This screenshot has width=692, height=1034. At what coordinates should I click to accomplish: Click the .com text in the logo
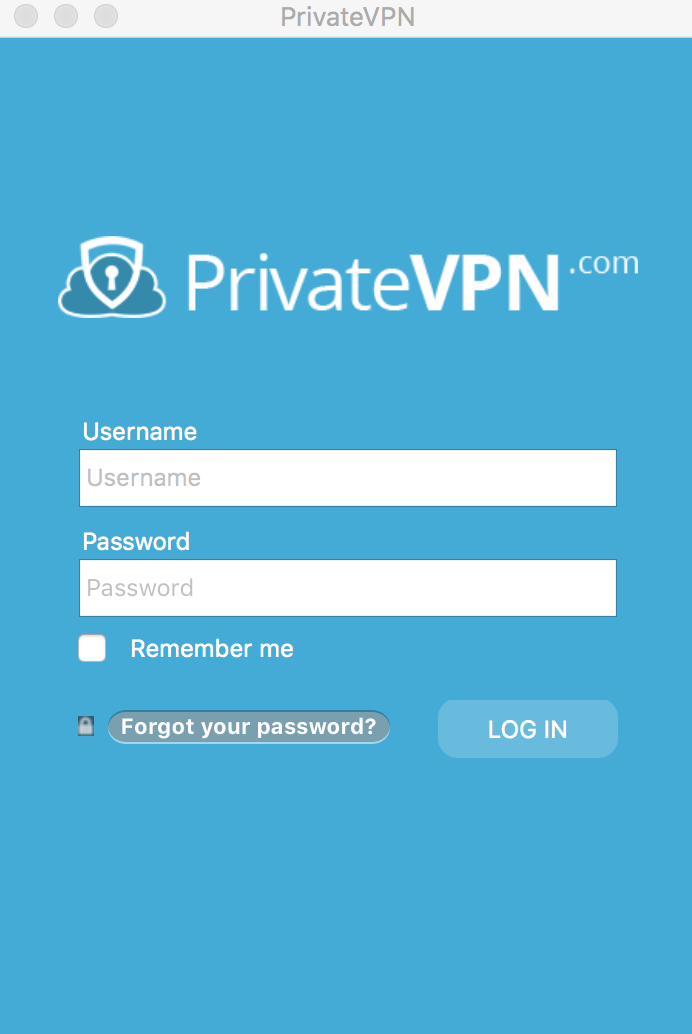click(604, 264)
